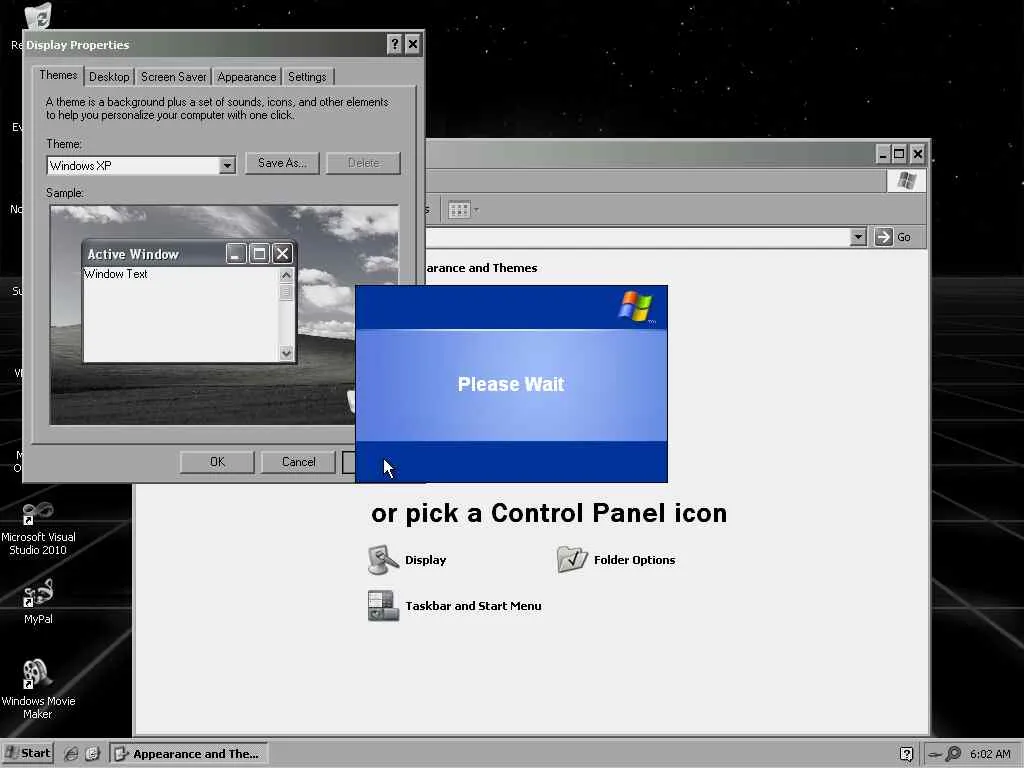Open Microsoft Visual Studio 2010 desktop shortcut
This screenshot has width=1024, height=768.
pos(38,530)
